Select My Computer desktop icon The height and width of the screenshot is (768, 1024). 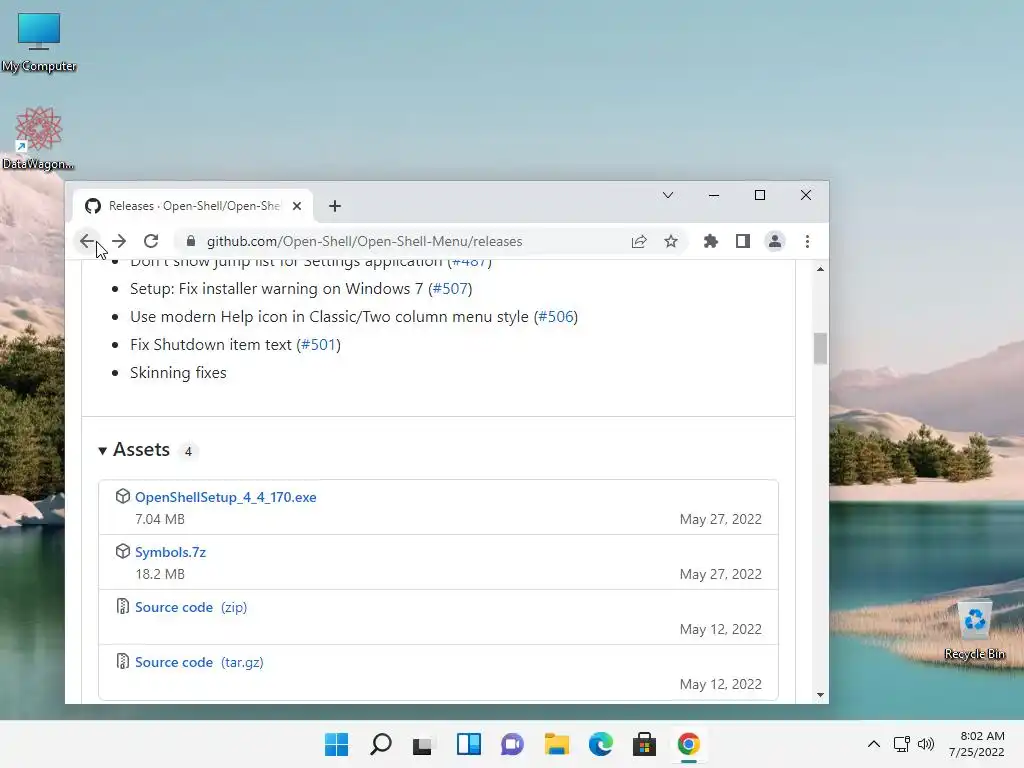click(x=39, y=42)
